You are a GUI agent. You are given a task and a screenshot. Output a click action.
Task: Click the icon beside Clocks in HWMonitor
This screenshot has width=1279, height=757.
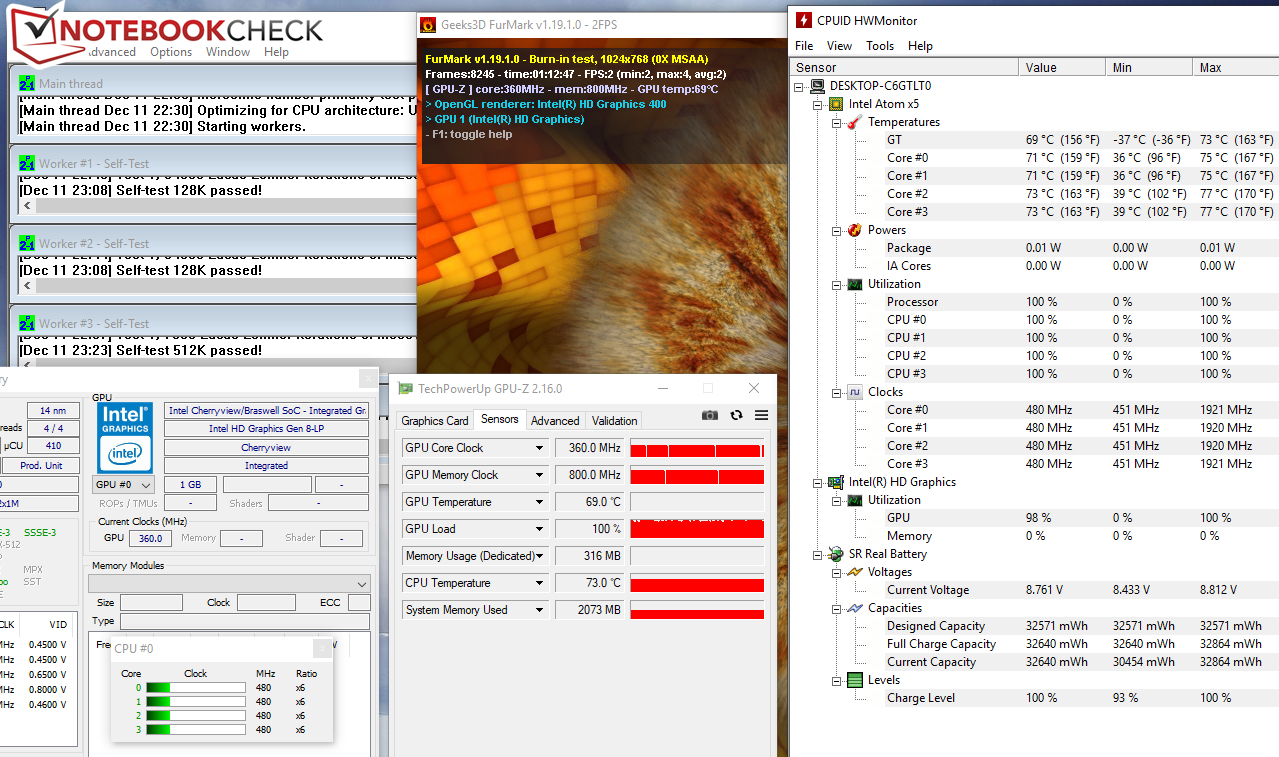pos(854,392)
